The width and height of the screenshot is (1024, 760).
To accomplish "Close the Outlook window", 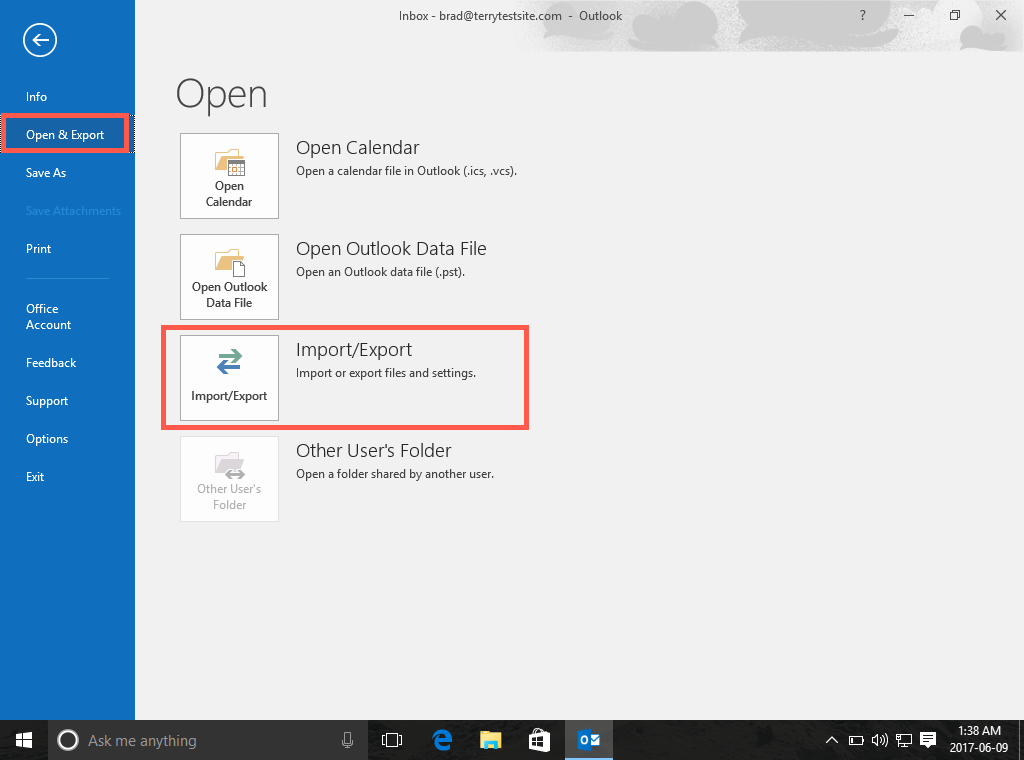I will (x=1000, y=16).
